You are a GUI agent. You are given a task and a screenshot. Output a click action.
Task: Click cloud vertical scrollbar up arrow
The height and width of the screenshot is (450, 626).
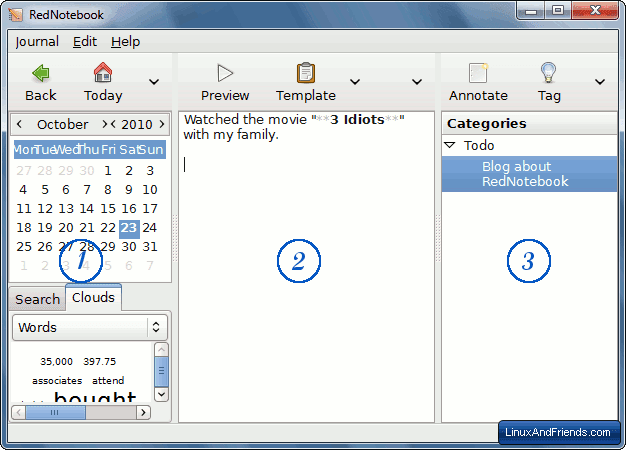(161, 350)
